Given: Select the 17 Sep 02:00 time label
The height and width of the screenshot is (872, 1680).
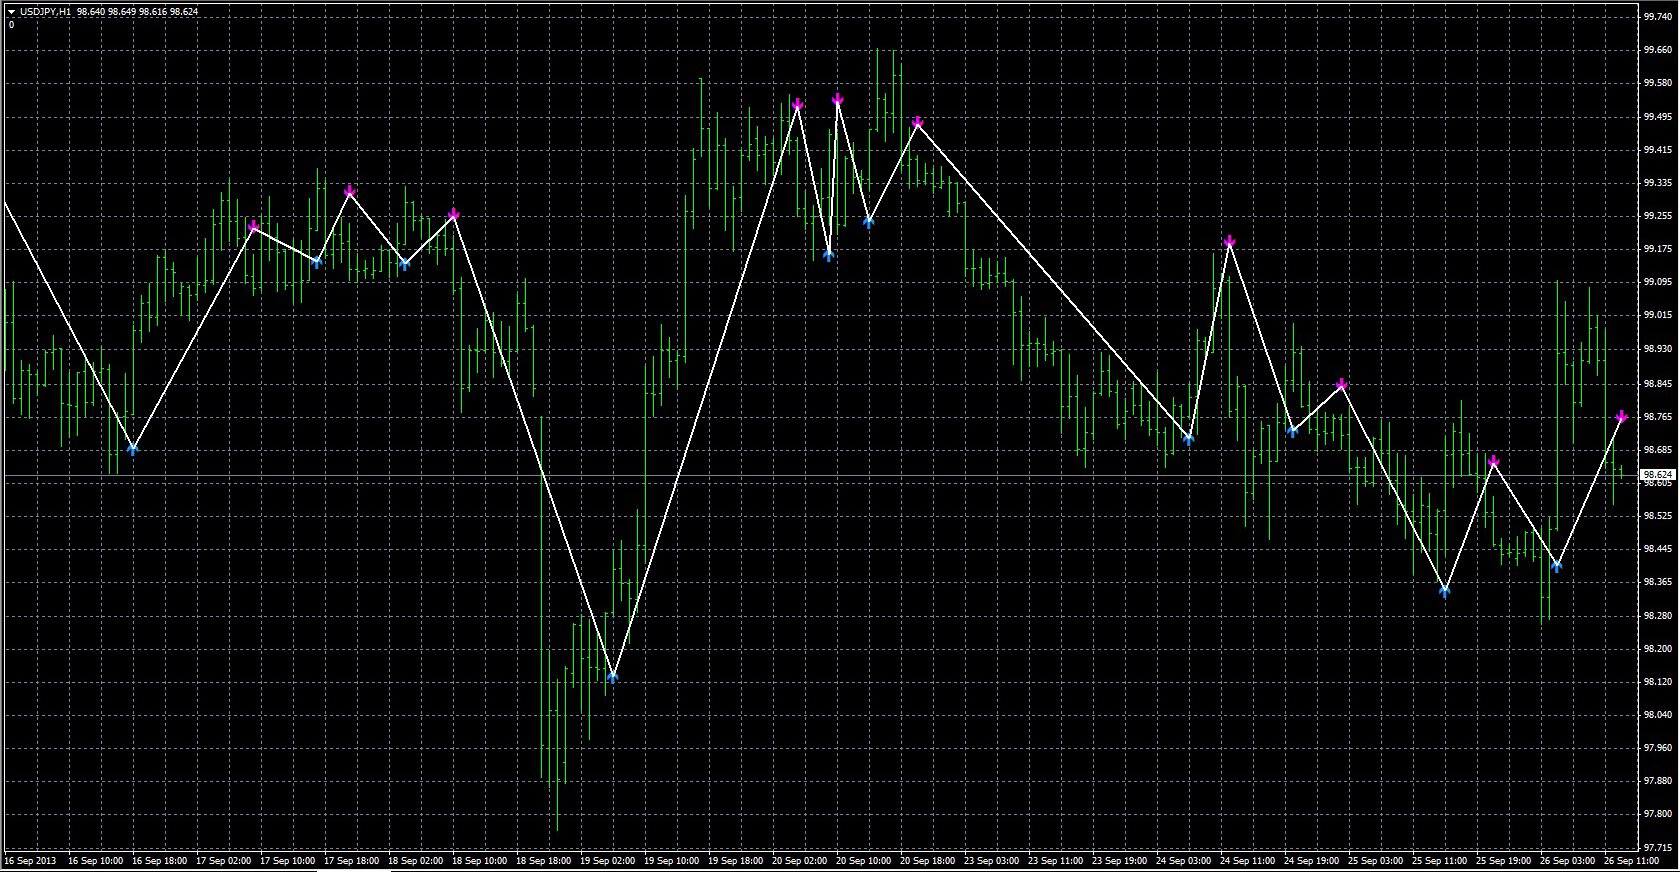Looking at the screenshot, I should [223, 860].
